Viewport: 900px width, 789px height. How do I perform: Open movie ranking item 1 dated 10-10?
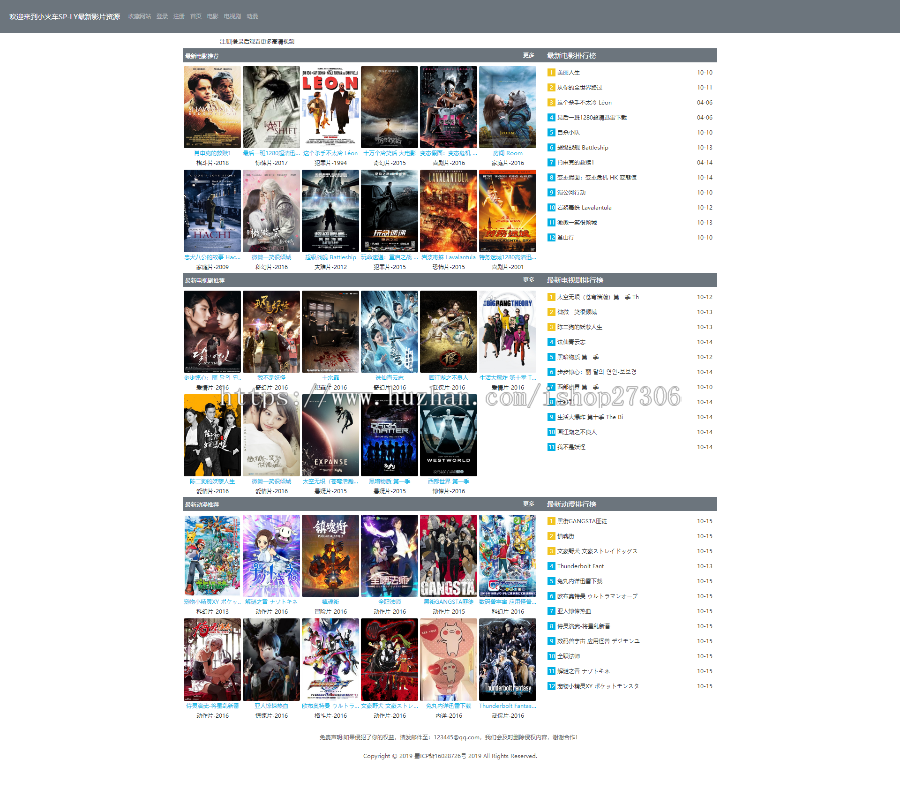click(x=568, y=73)
